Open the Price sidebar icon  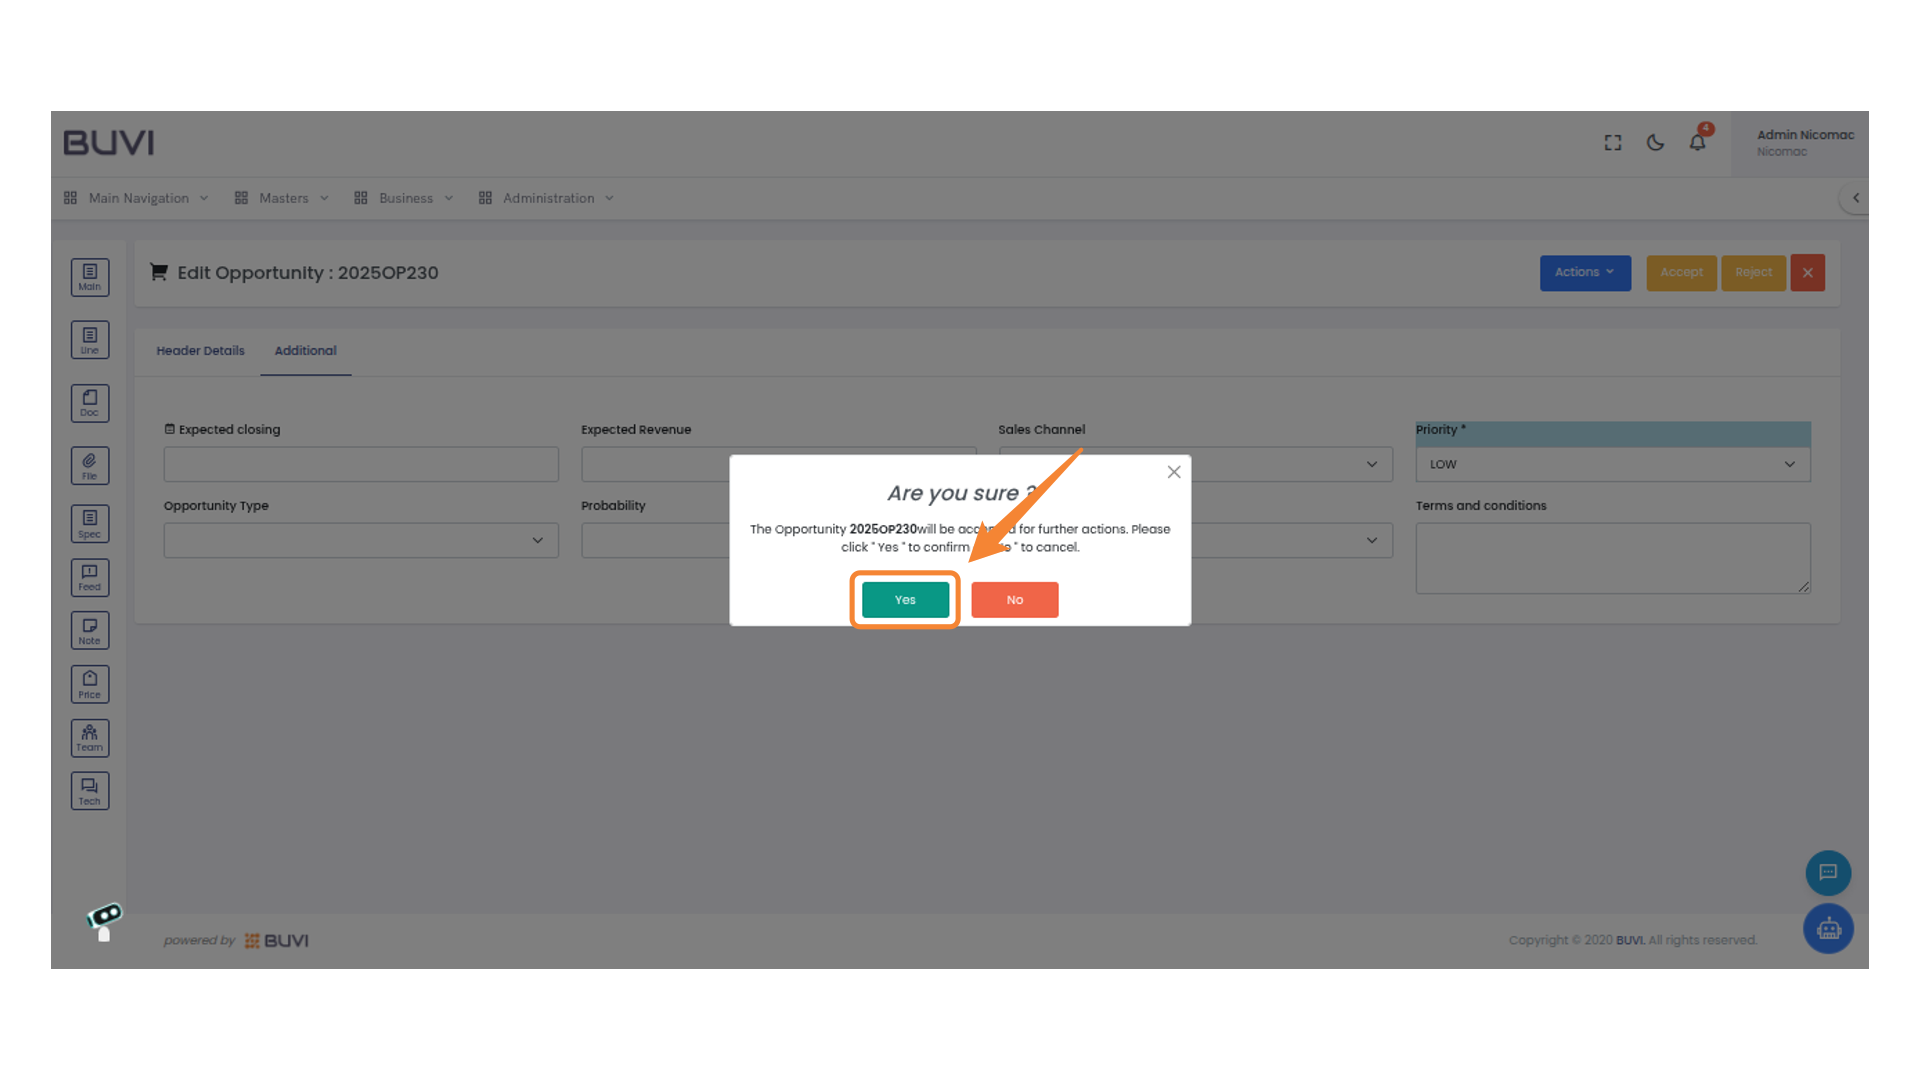pos(90,684)
